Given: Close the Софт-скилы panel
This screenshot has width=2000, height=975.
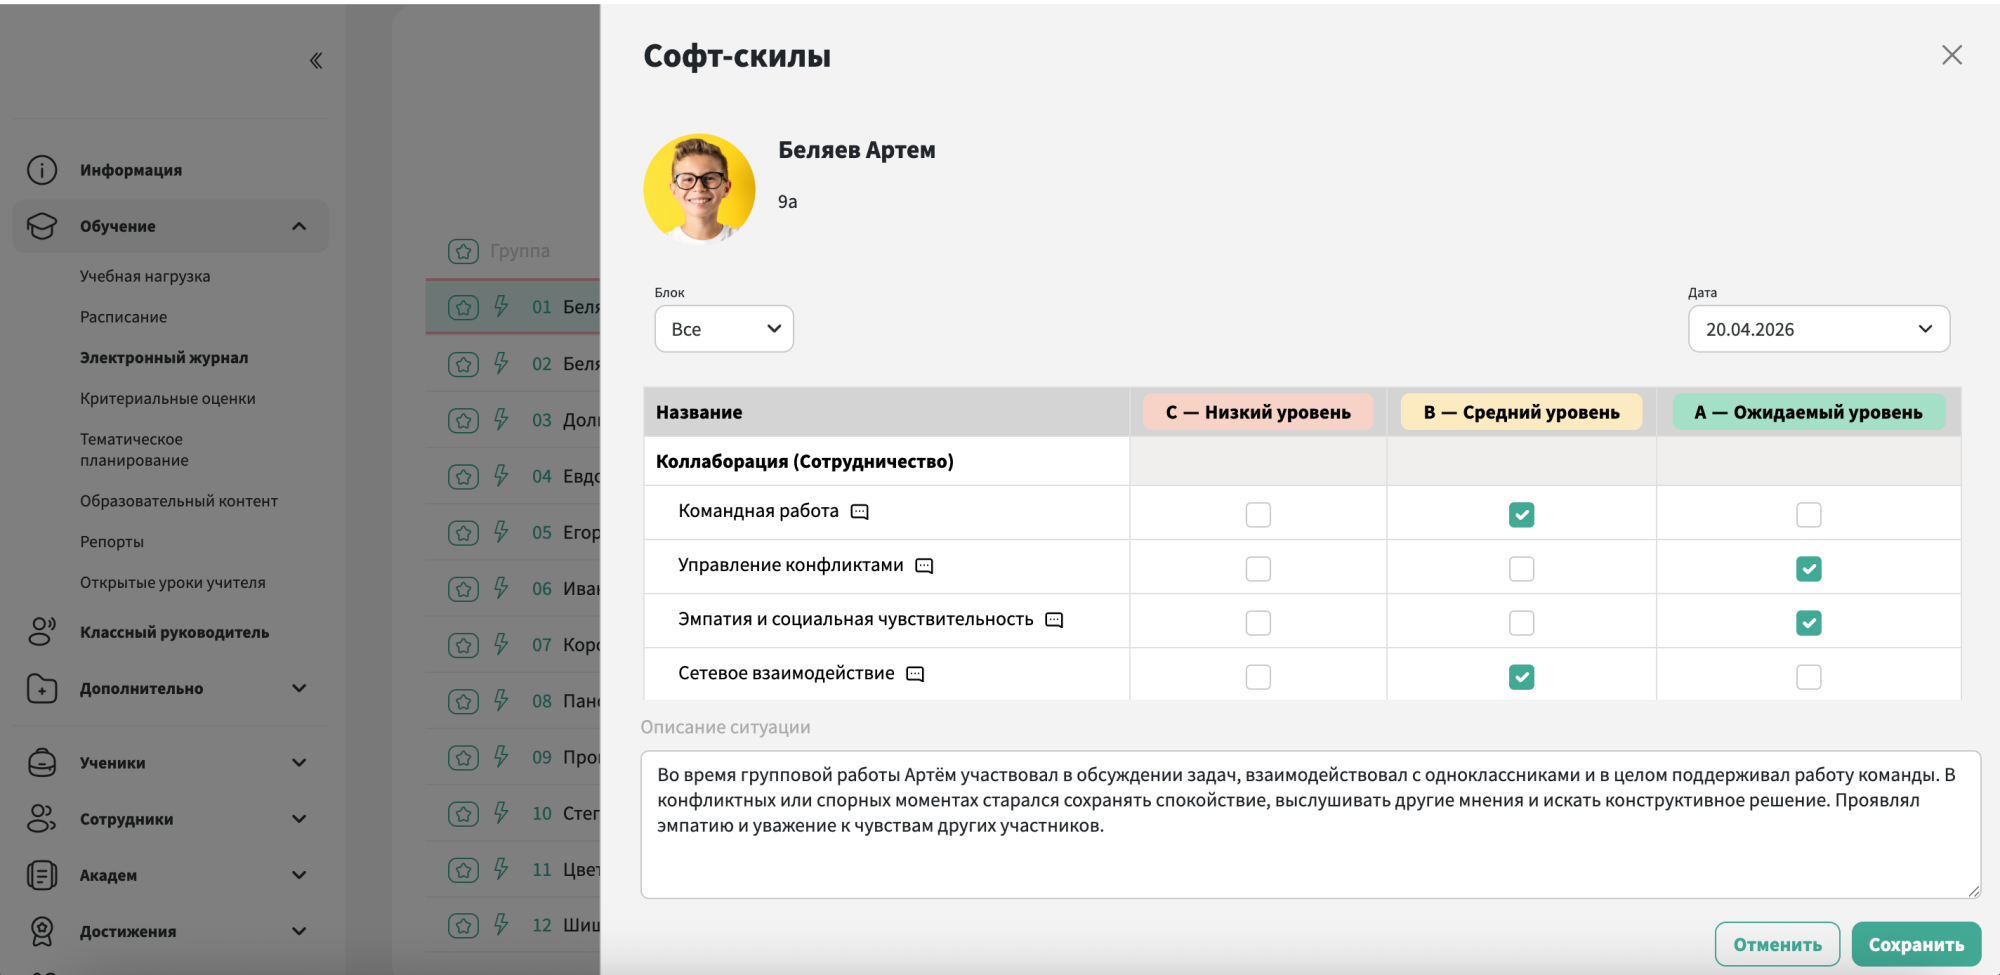Looking at the screenshot, I should (1952, 55).
